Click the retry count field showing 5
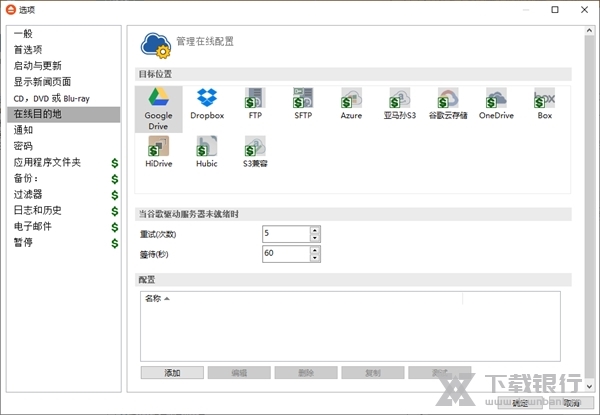 pyautogui.click(x=286, y=234)
